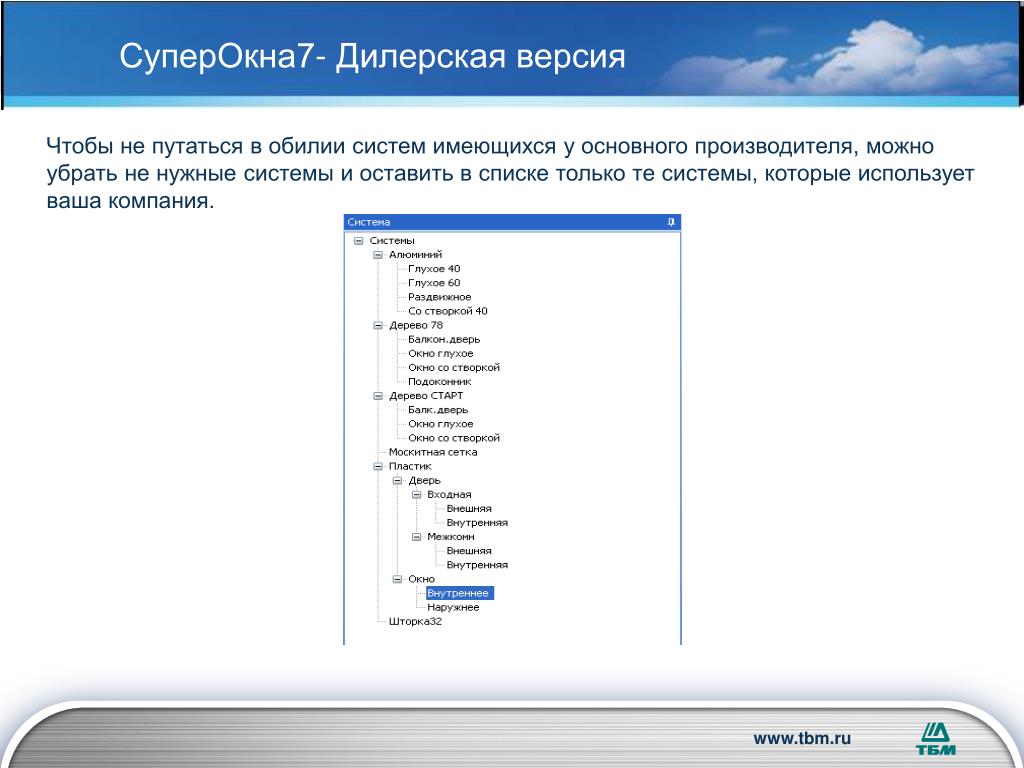The width and height of the screenshot is (1024, 768).
Task: Click the Системы root label
Action: coord(392,240)
